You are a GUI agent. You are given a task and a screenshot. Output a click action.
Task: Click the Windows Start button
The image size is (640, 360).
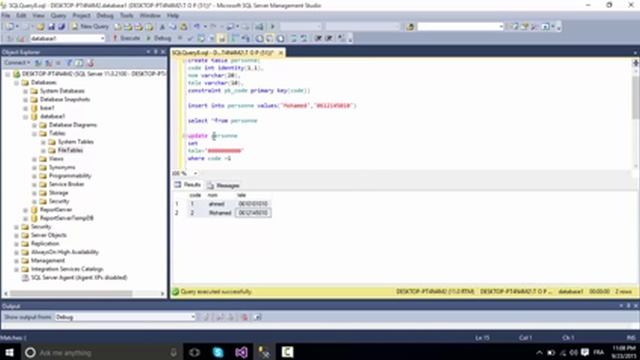click(9, 352)
